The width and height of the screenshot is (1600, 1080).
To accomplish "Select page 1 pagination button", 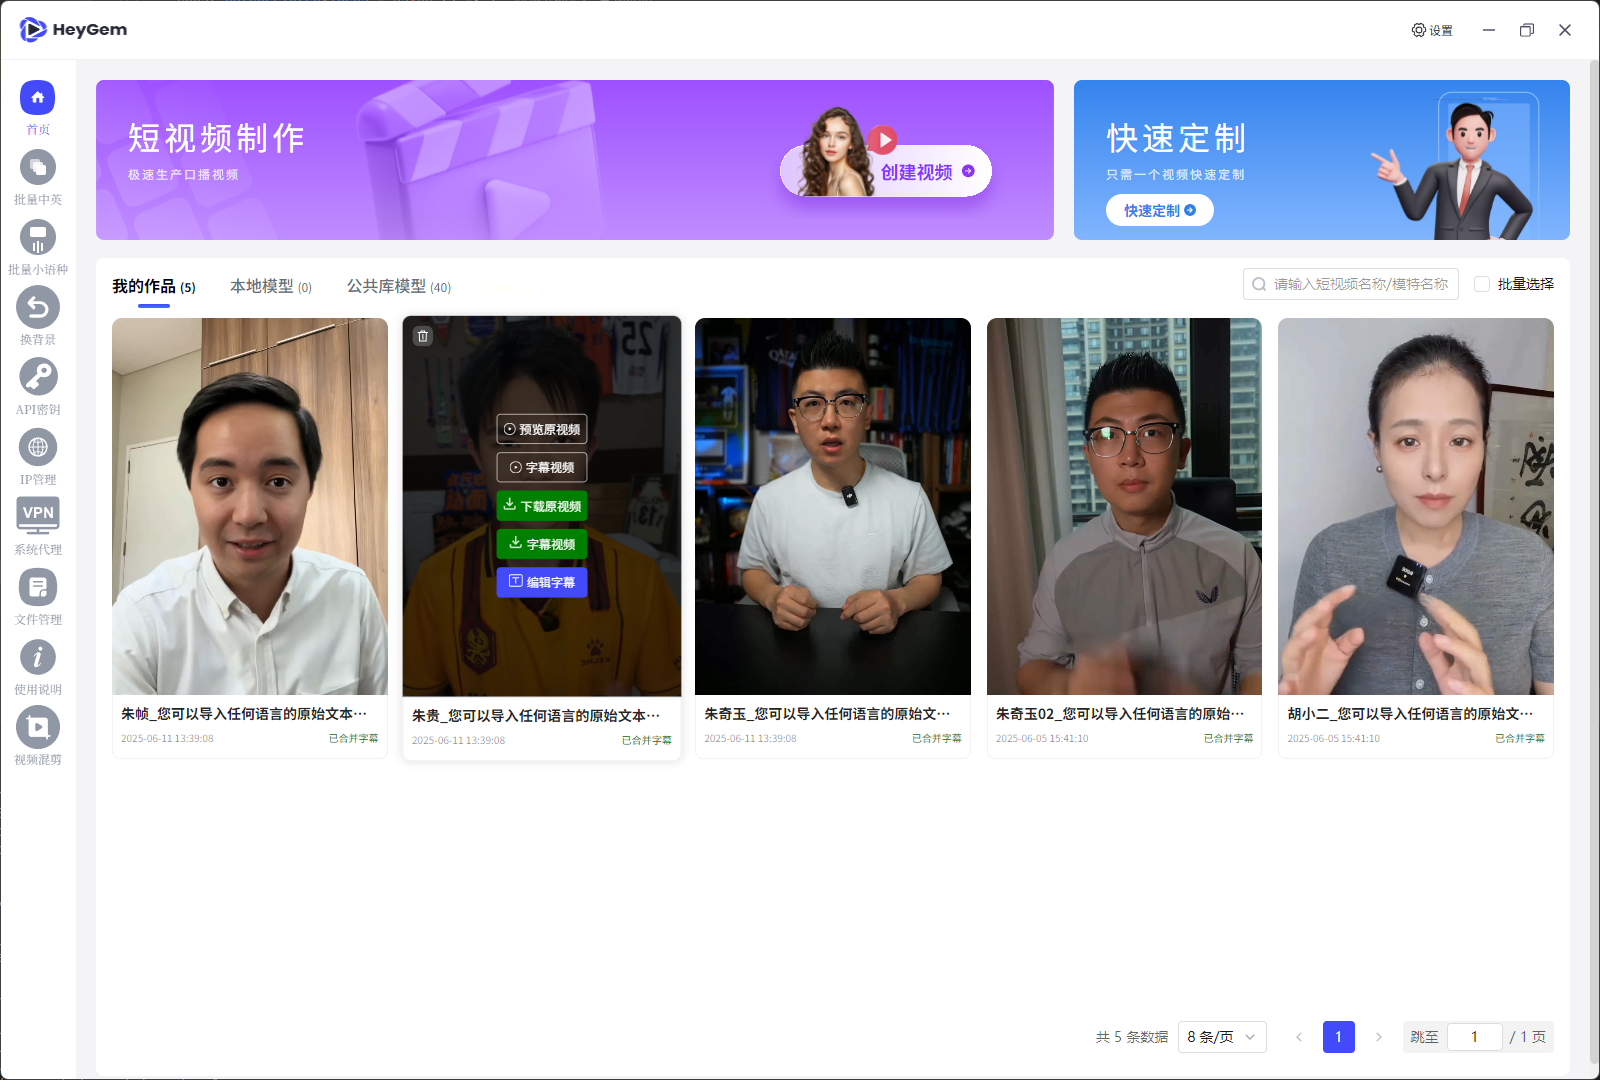I will point(1339,1037).
